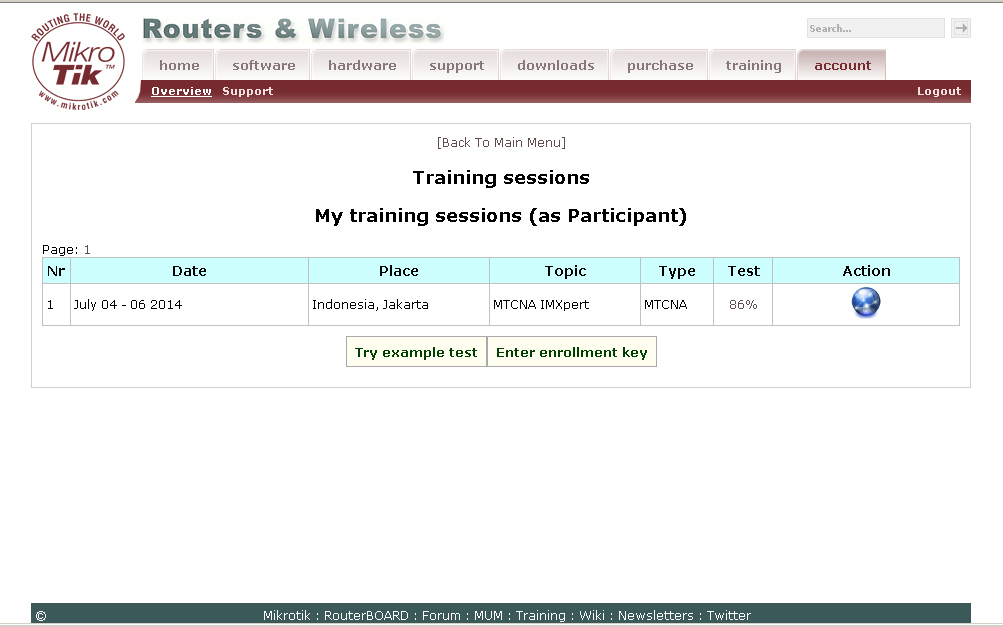
Task: Click the Training sessions heading
Action: (501, 177)
